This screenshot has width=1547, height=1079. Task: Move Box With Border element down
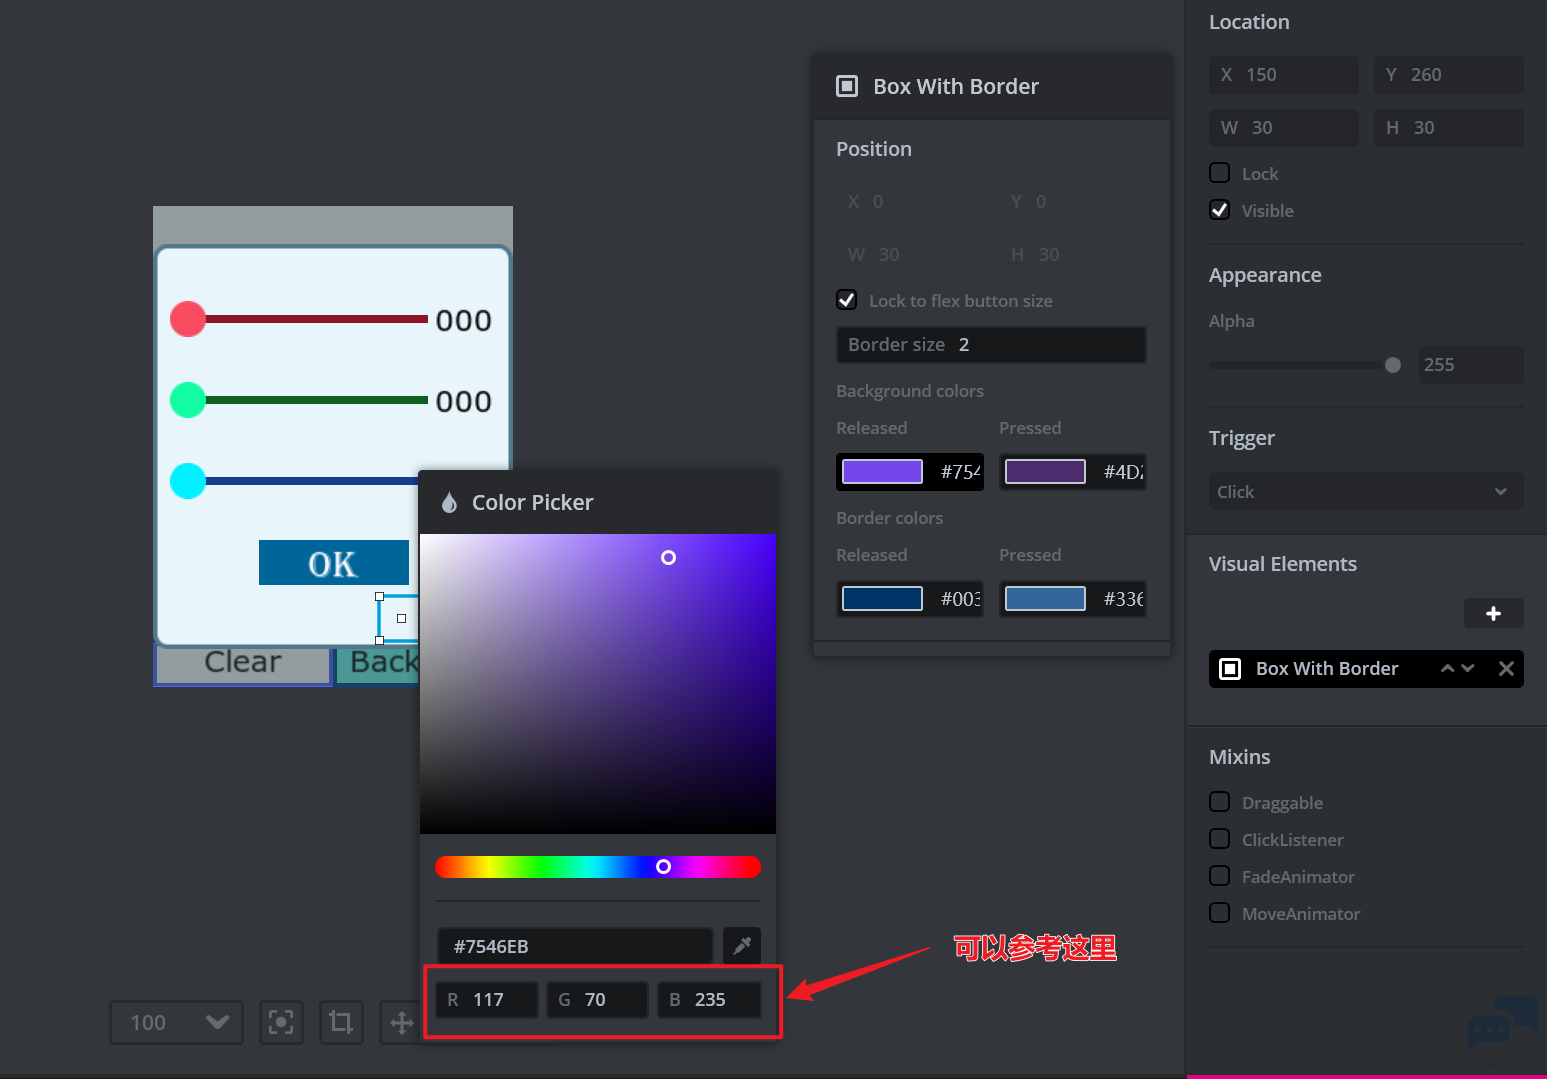[1468, 669]
